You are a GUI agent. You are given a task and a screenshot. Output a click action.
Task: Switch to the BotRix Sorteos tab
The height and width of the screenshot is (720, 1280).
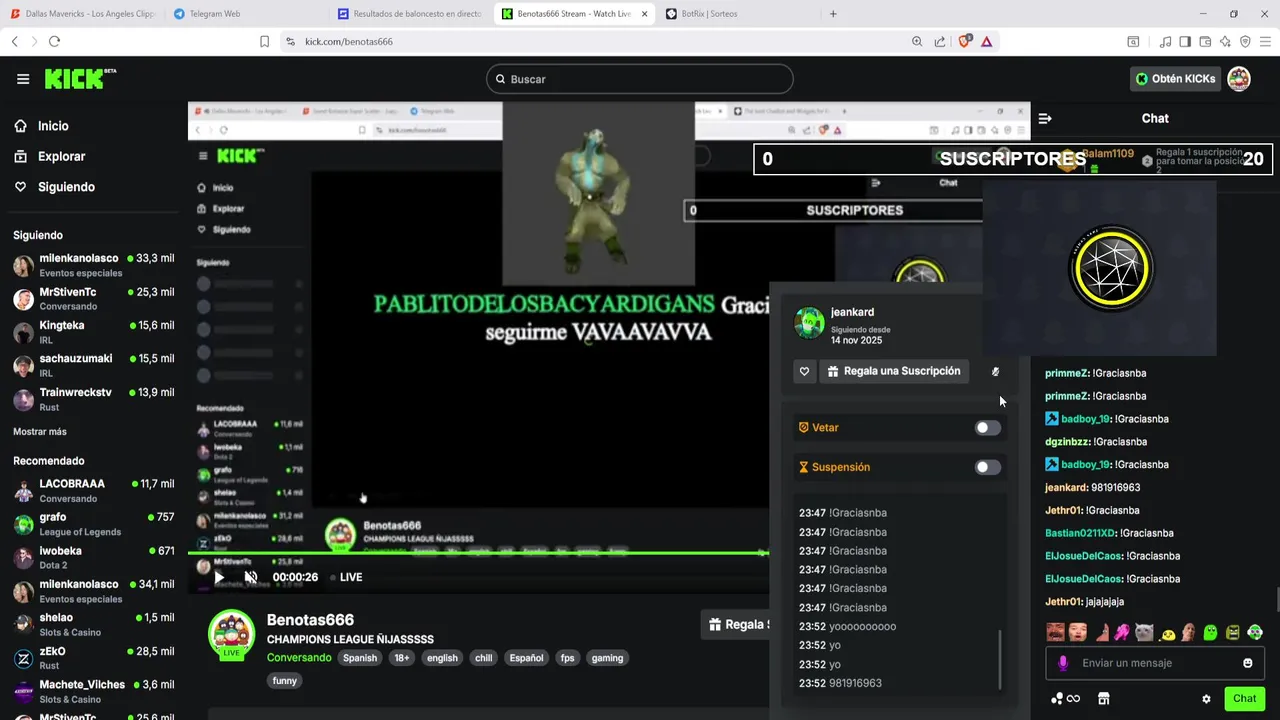pos(738,14)
